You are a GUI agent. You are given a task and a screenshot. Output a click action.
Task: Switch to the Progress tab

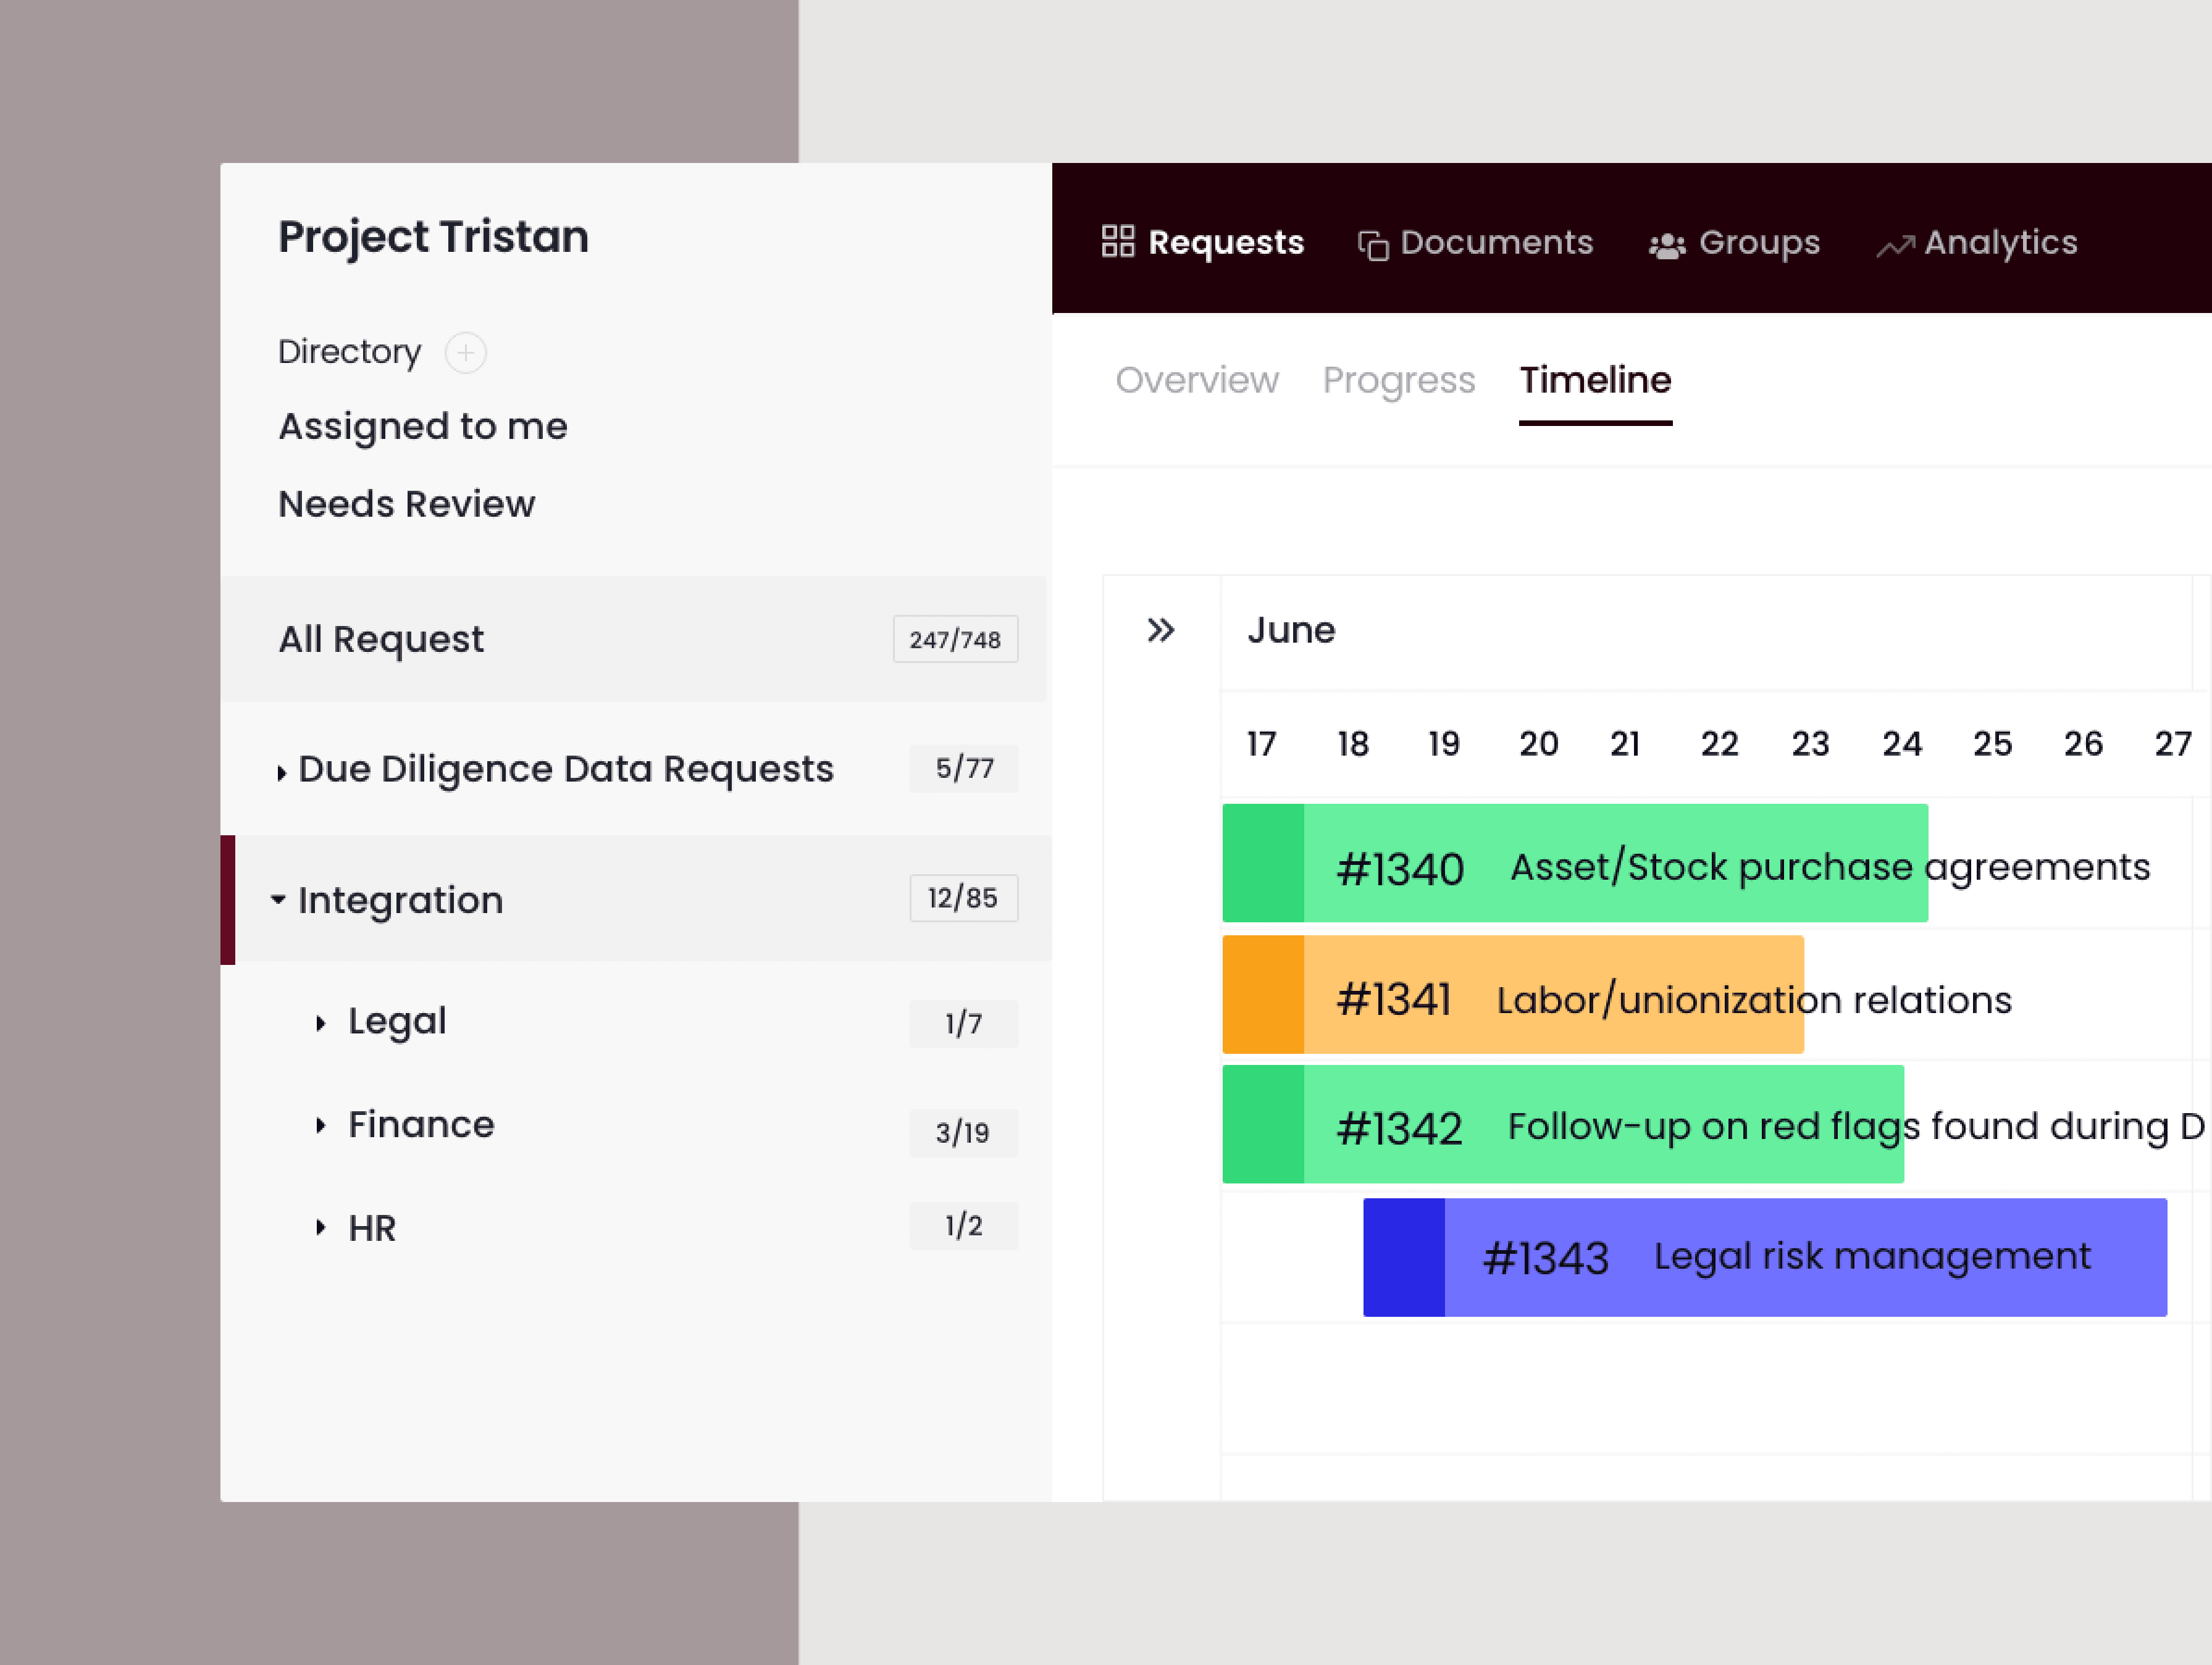pos(1398,380)
